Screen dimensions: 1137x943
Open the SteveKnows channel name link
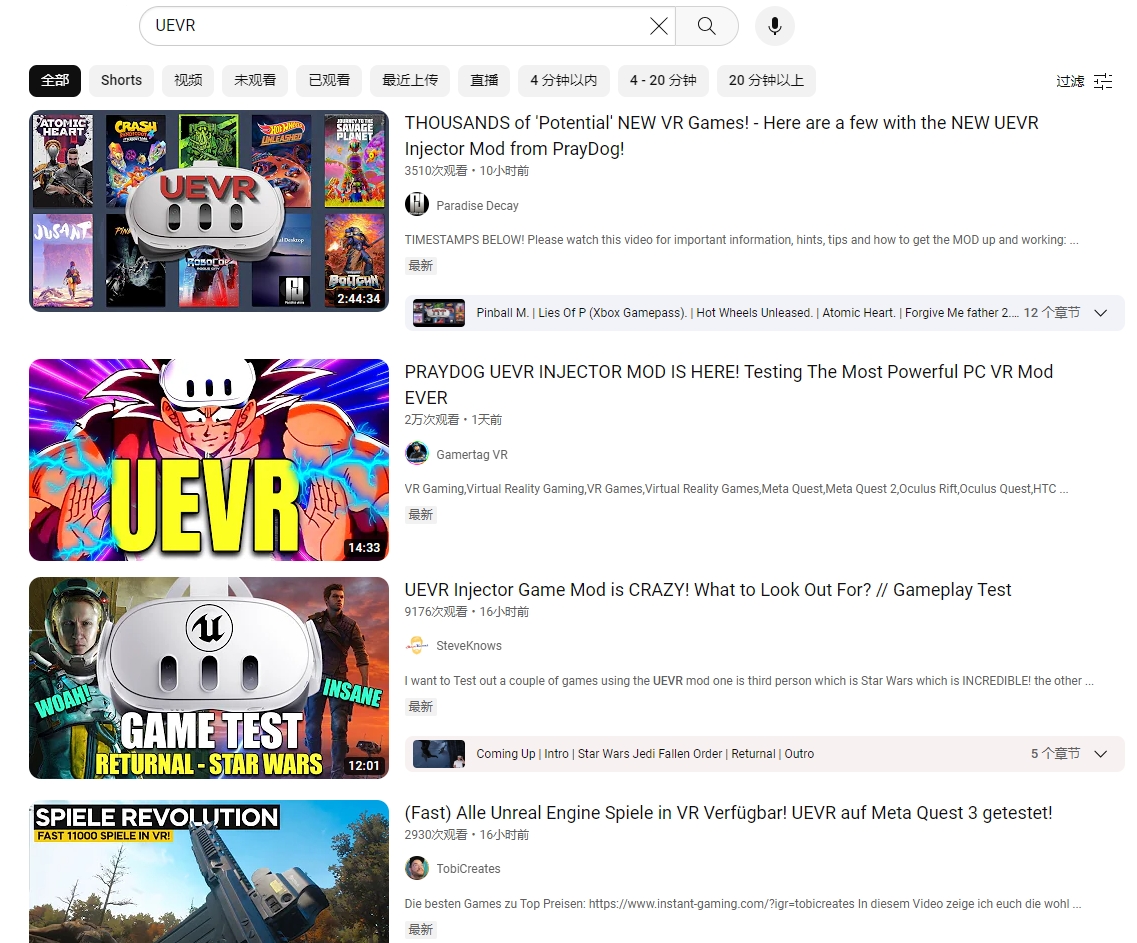click(x=469, y=646)
